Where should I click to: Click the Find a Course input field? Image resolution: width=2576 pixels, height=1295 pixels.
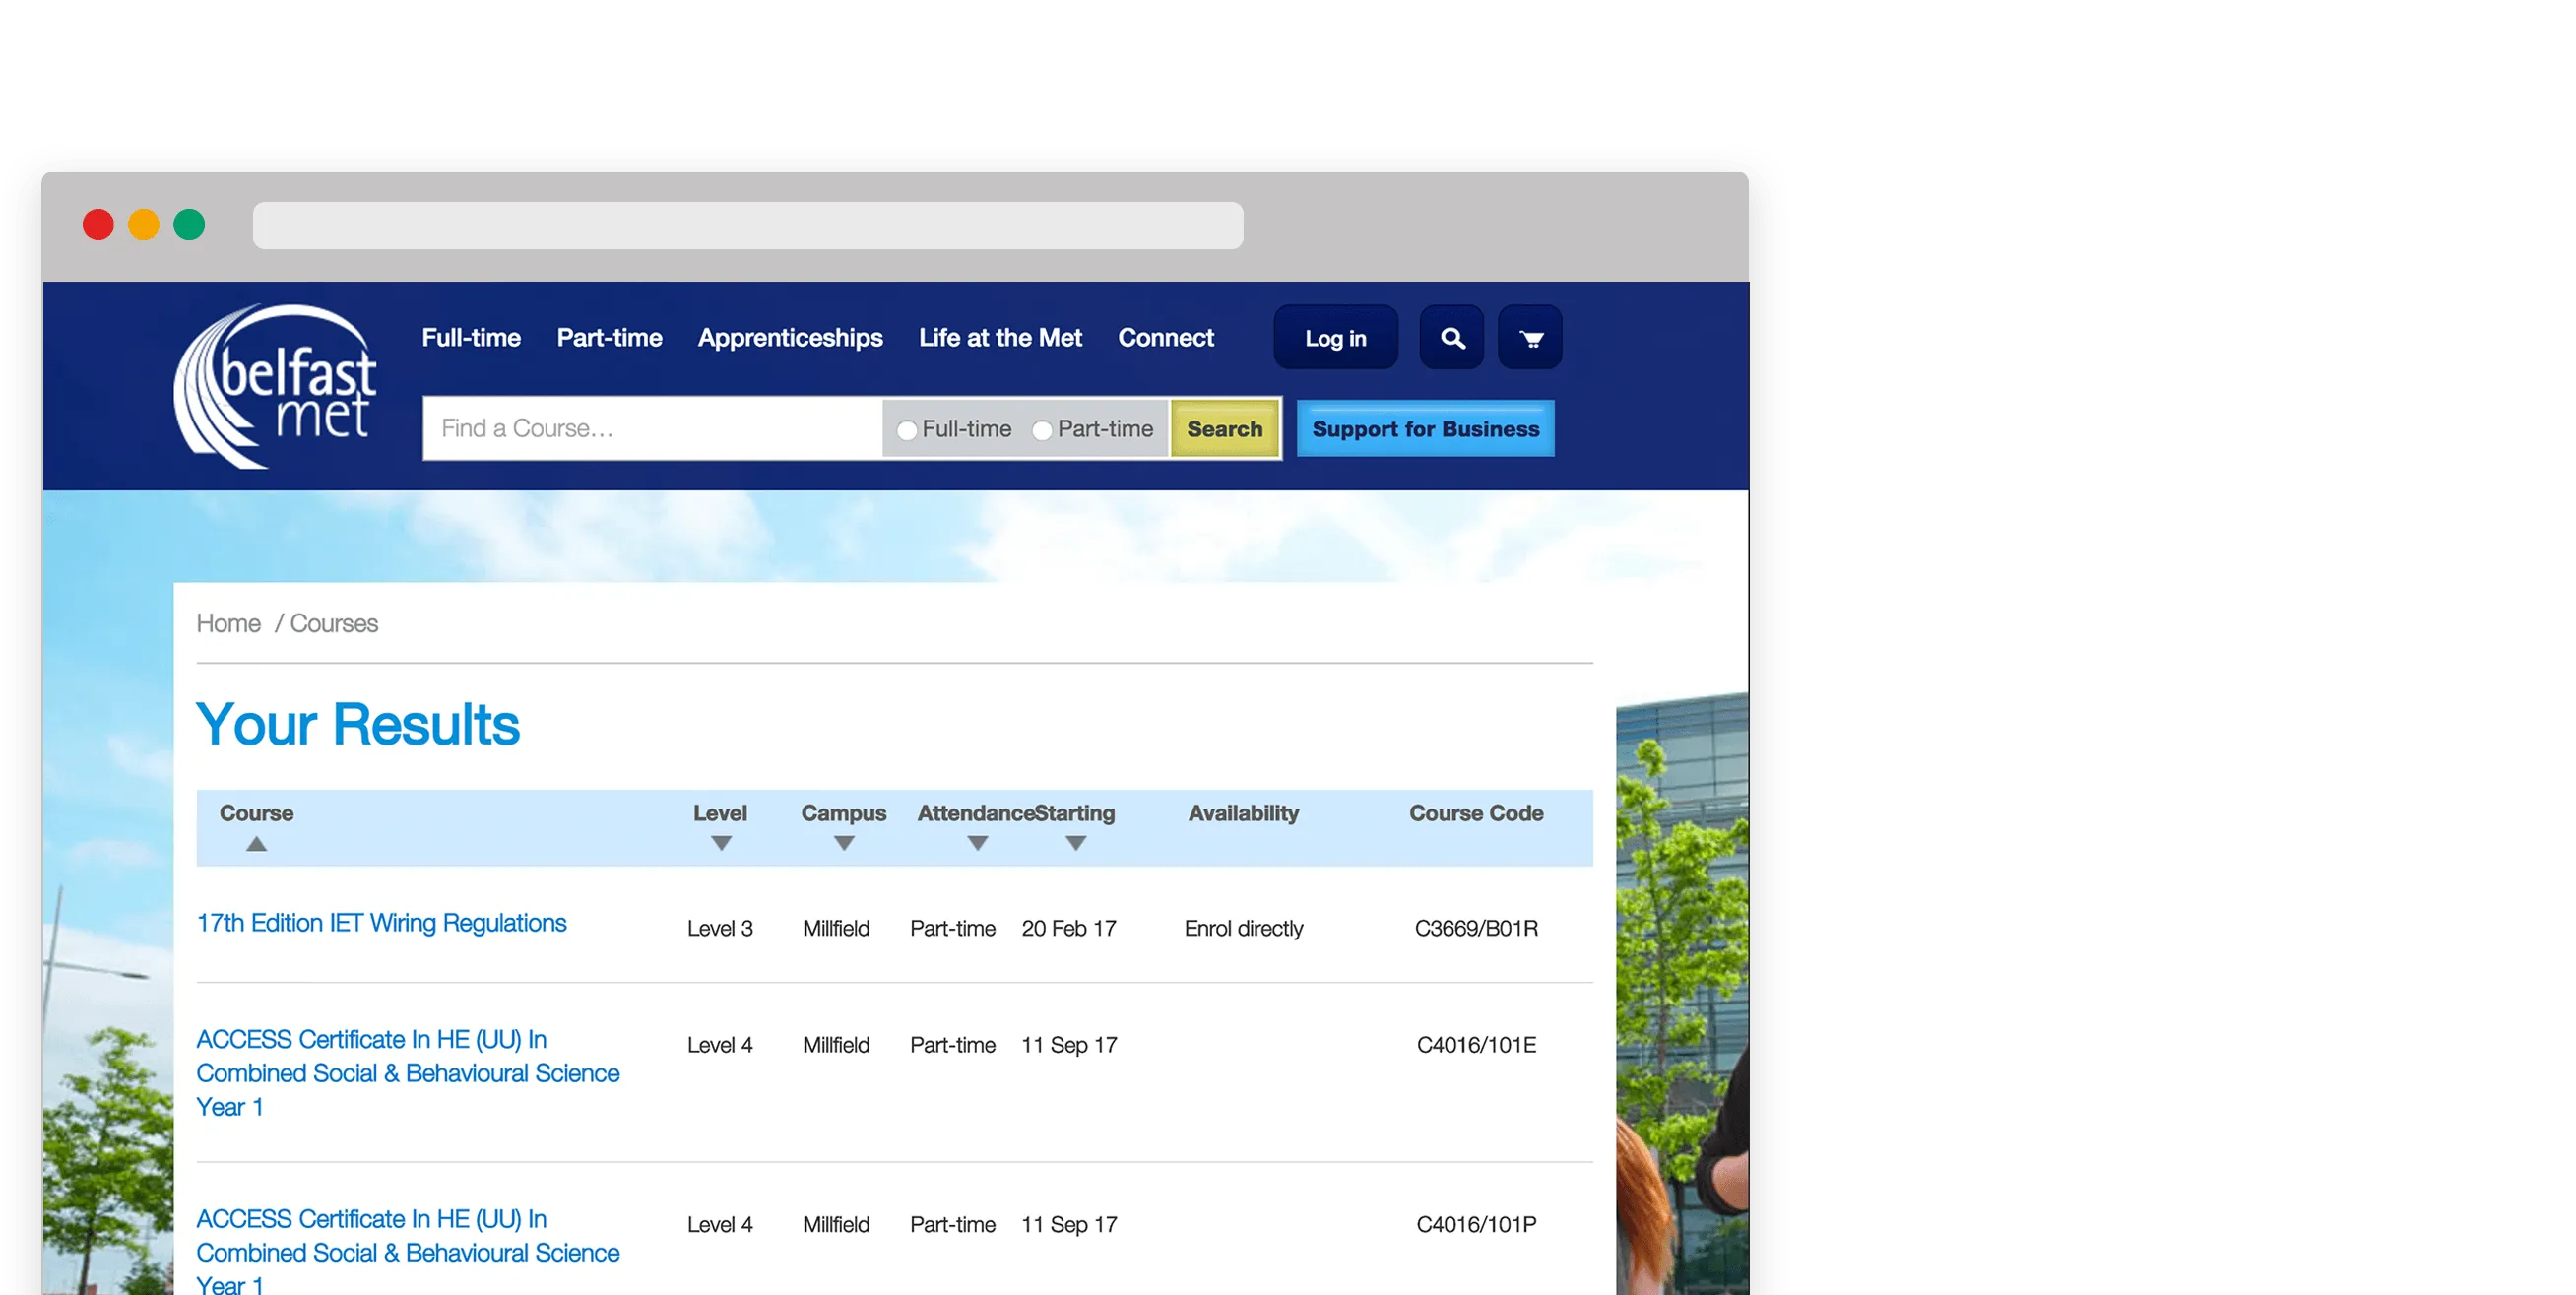pos(650,428)
